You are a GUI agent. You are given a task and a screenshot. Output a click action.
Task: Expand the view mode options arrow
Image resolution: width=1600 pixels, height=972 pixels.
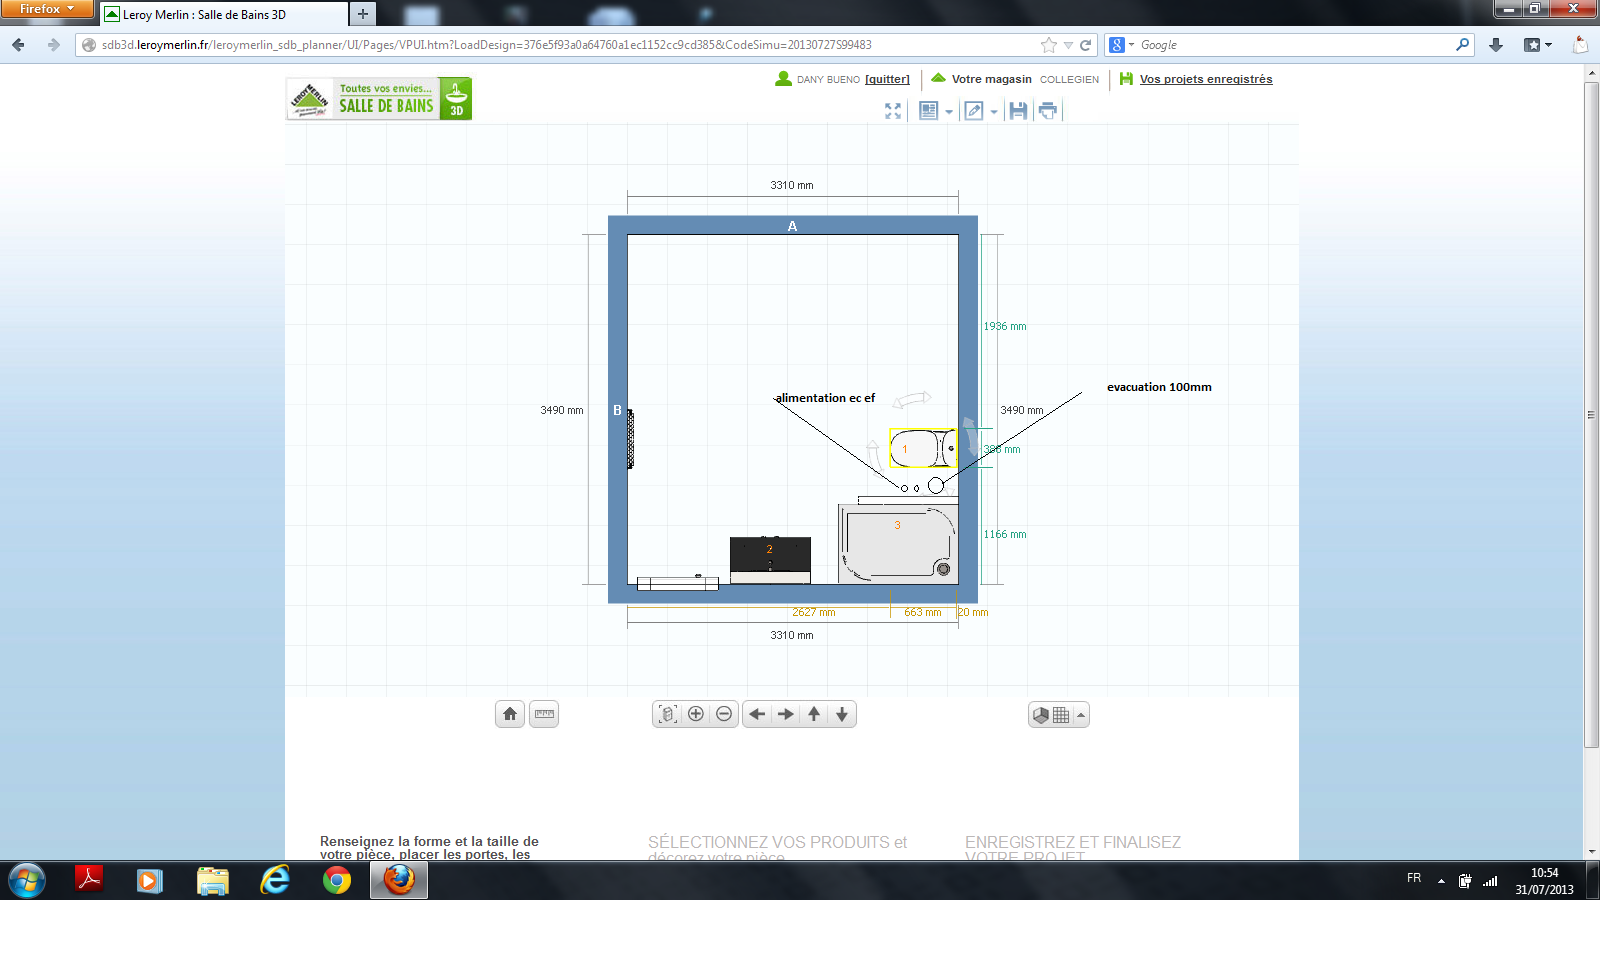tap(1081, 715)
